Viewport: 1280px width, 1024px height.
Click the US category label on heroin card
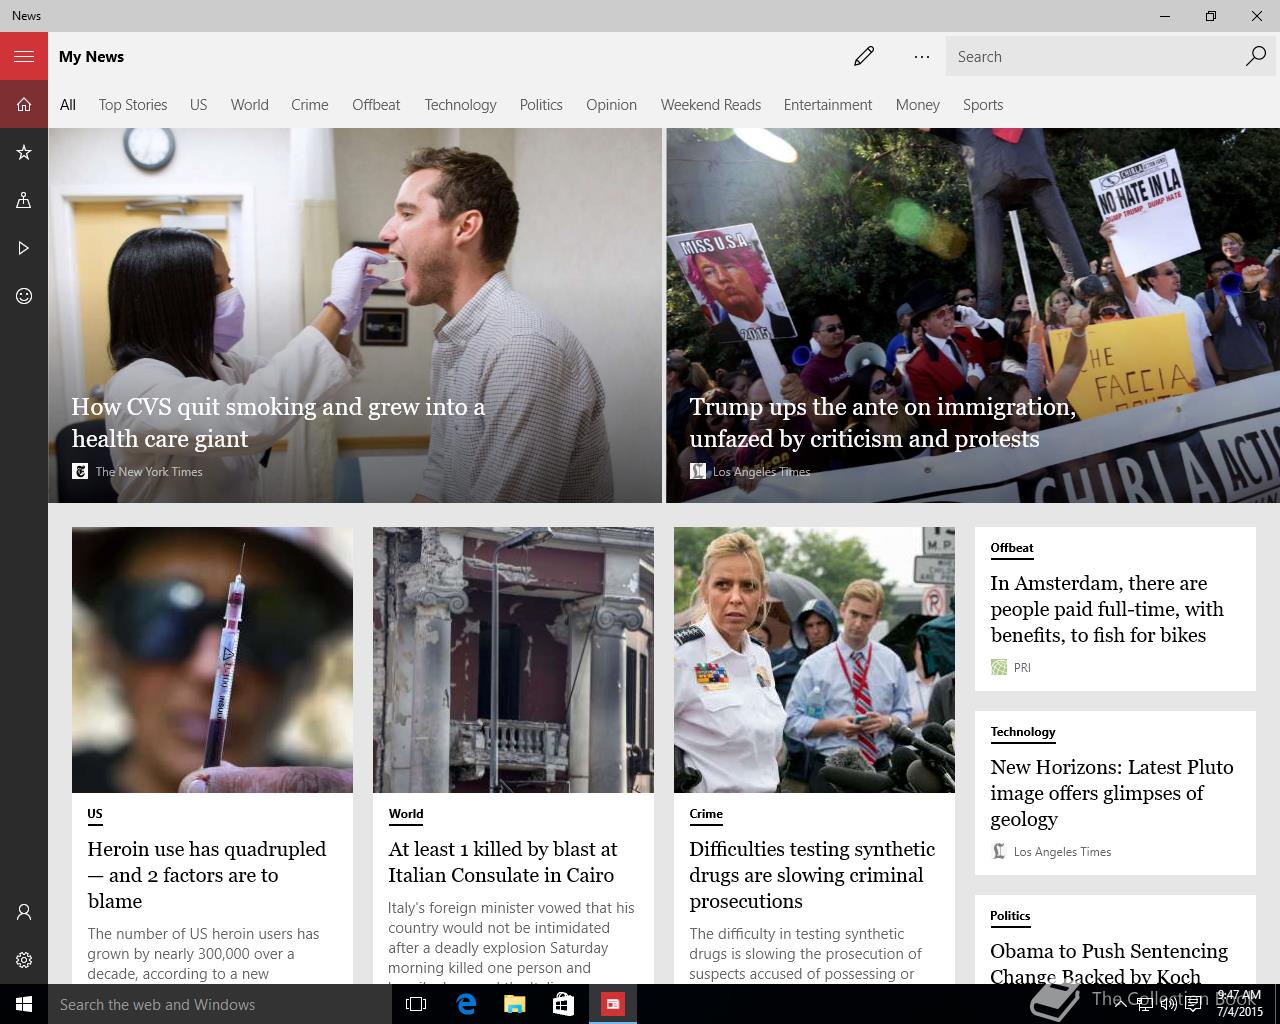coord(95,814)
